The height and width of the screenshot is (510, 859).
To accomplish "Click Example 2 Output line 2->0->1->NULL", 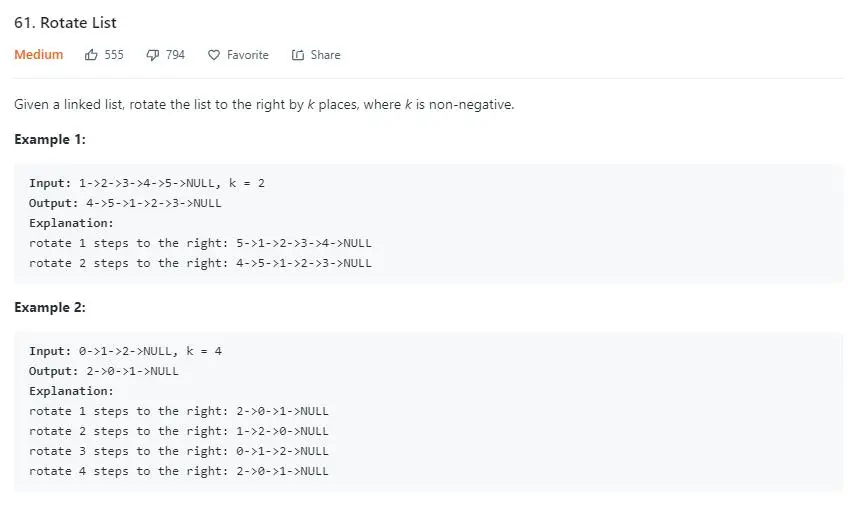I will [x=104, y=371].
